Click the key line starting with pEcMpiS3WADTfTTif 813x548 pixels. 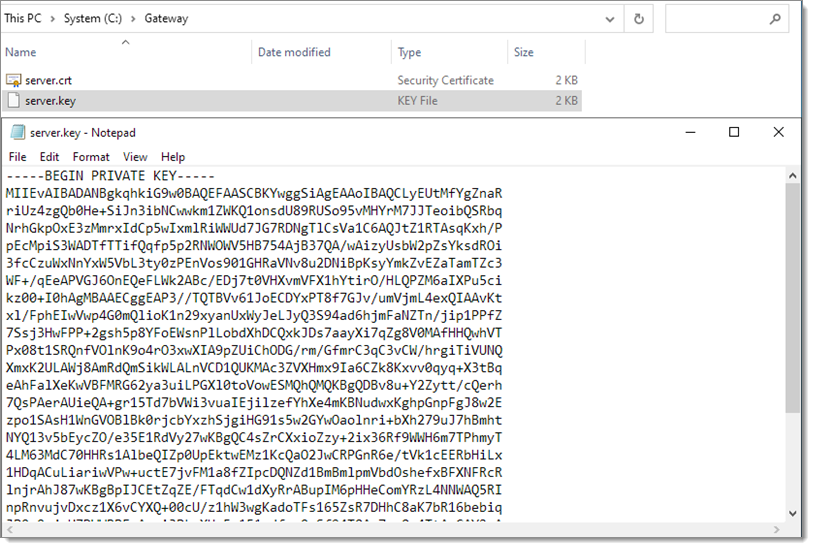point(254,246)
